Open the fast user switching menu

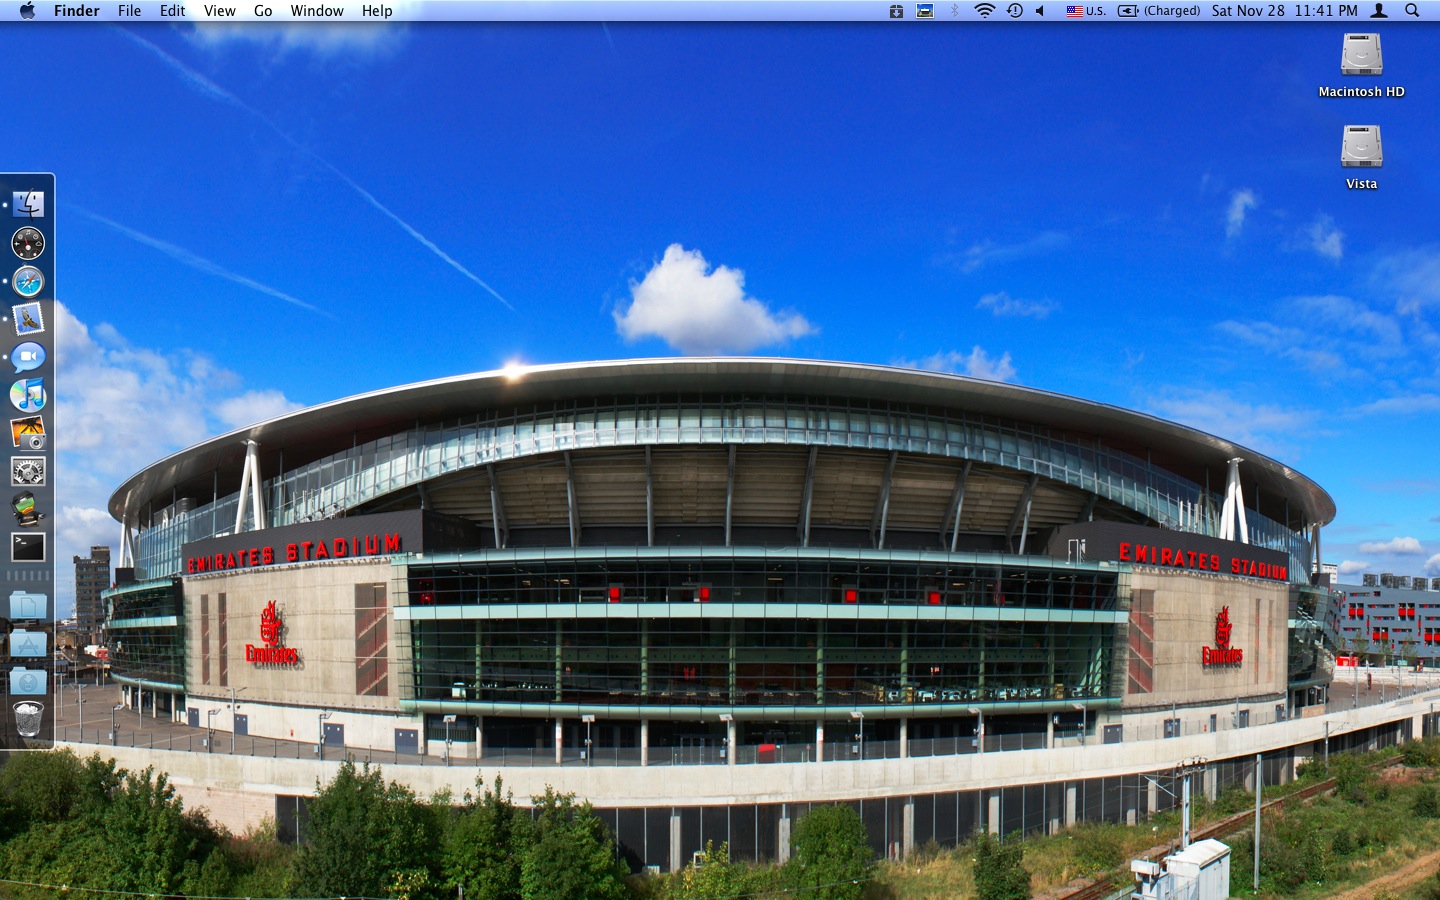[x=1379, y=10]
